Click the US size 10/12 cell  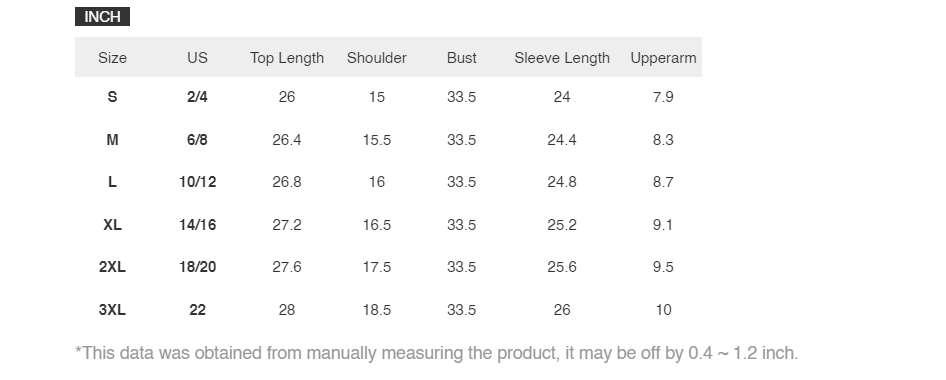point(197,182)
